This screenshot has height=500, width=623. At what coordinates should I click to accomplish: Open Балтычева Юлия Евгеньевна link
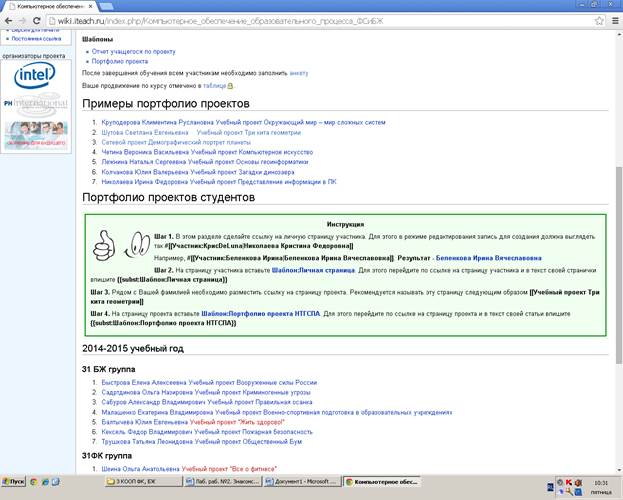click(145, 422)
